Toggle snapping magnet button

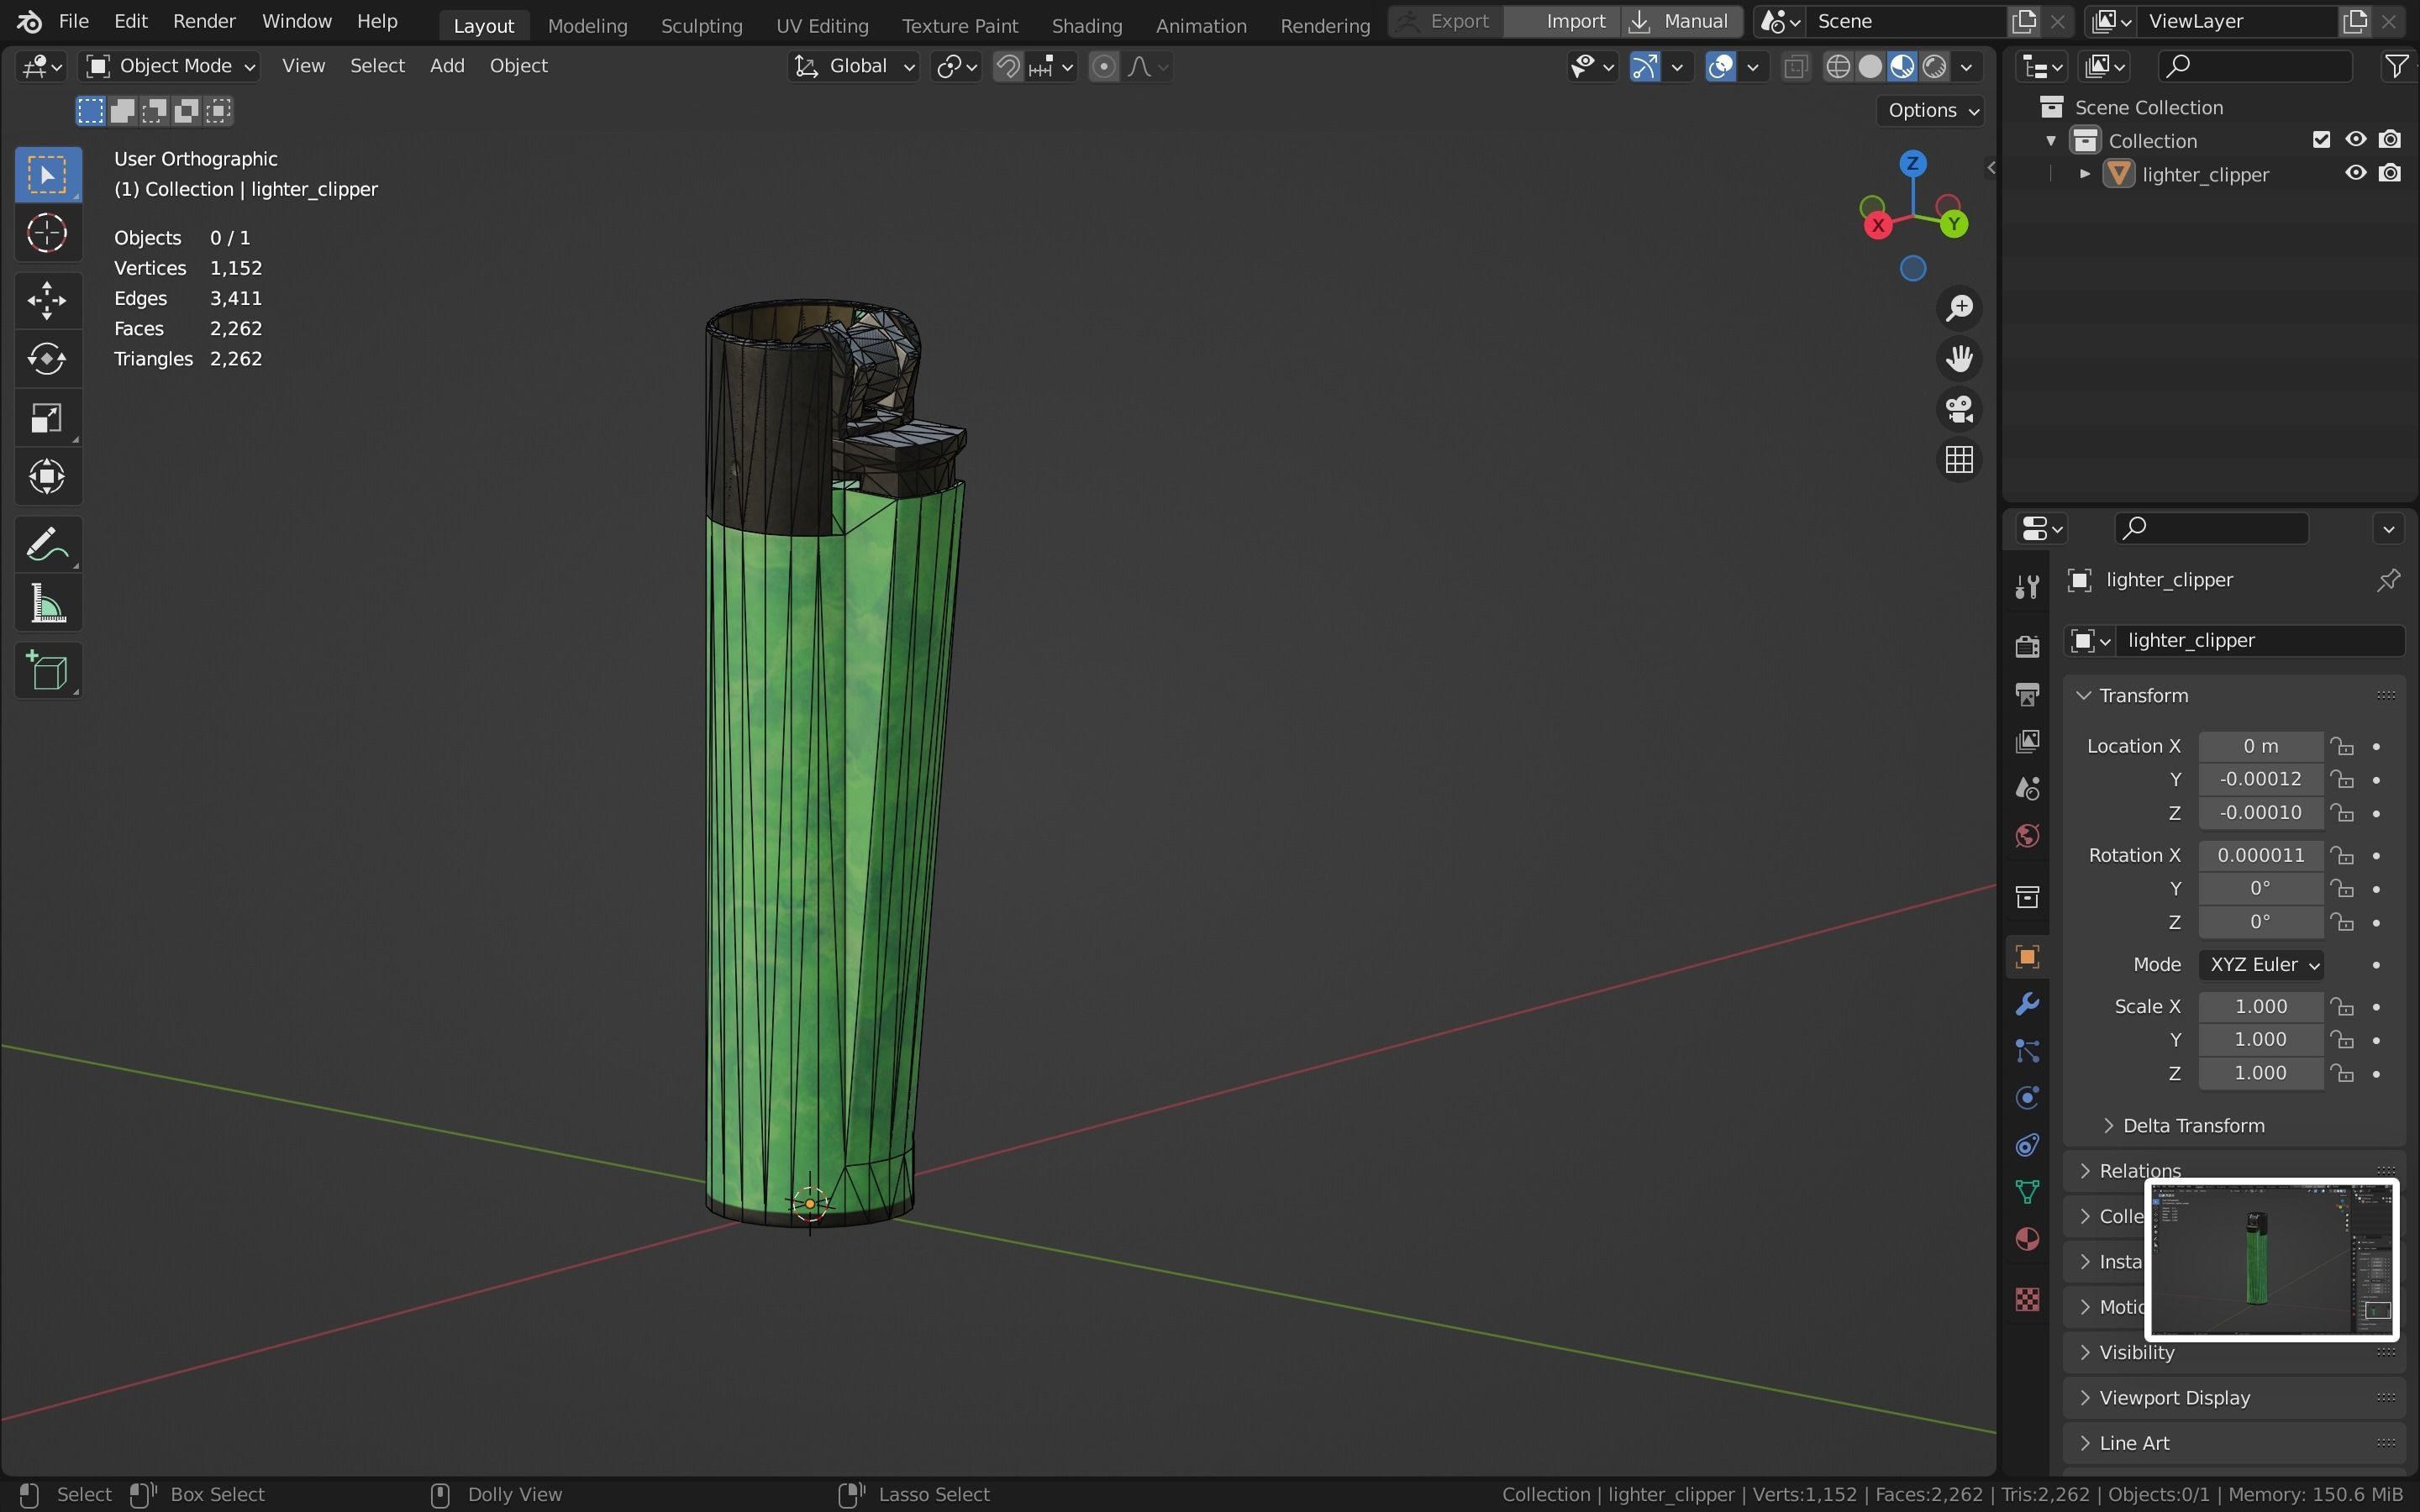click(1008, 66)
